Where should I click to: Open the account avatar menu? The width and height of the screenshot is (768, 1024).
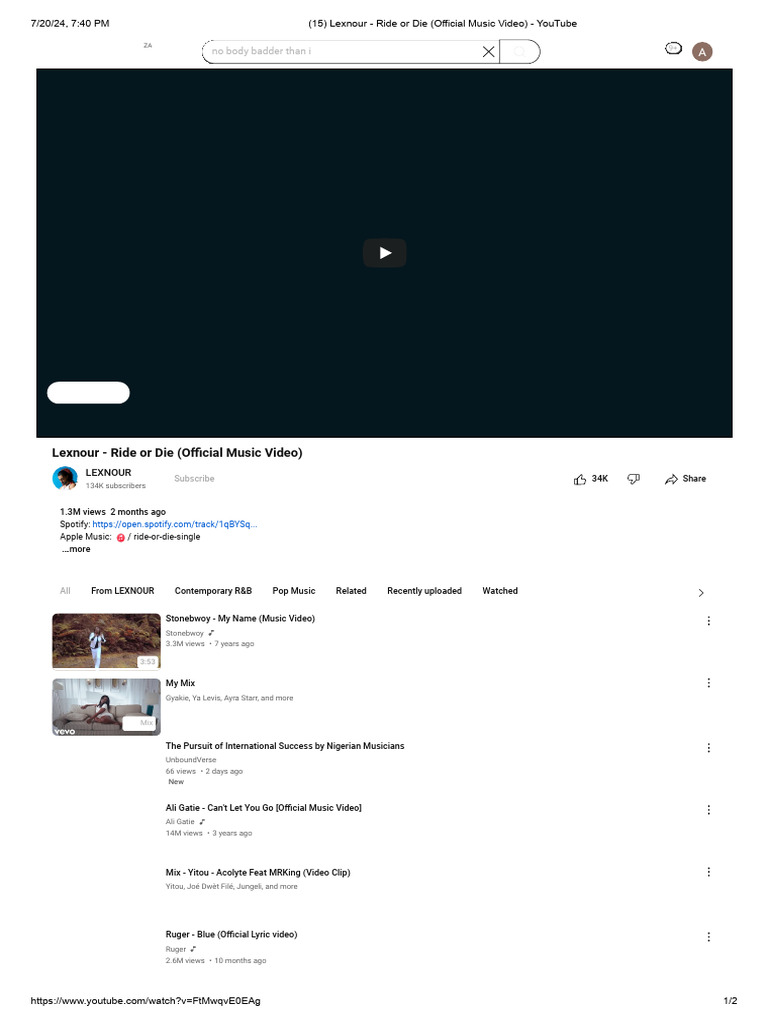tap(702, 52)
